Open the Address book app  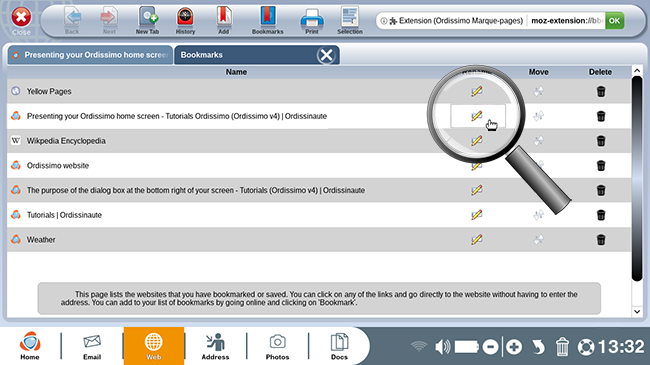point(215,346)
